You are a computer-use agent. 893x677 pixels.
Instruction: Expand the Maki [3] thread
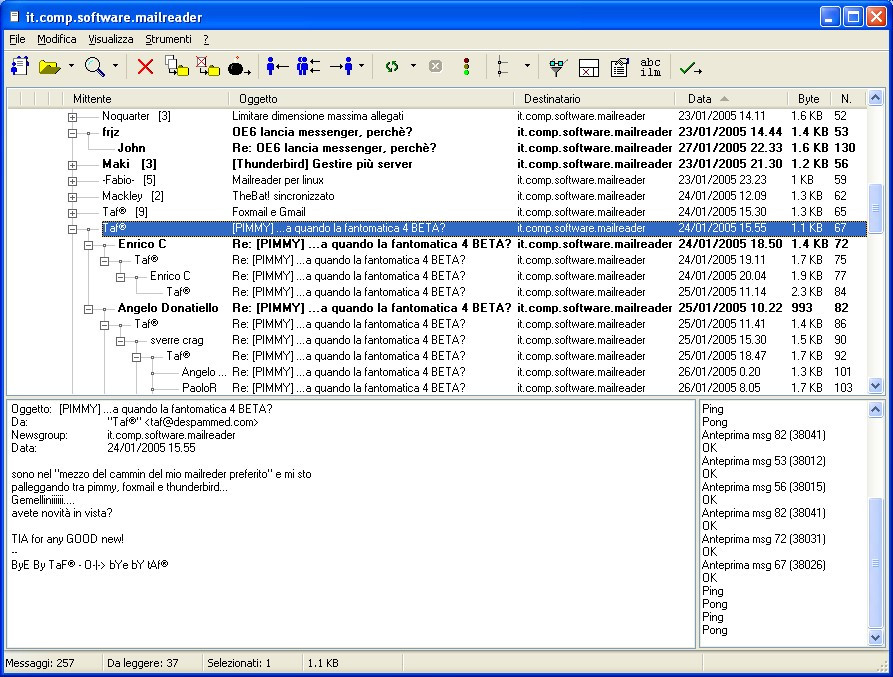tap(72, 165)
